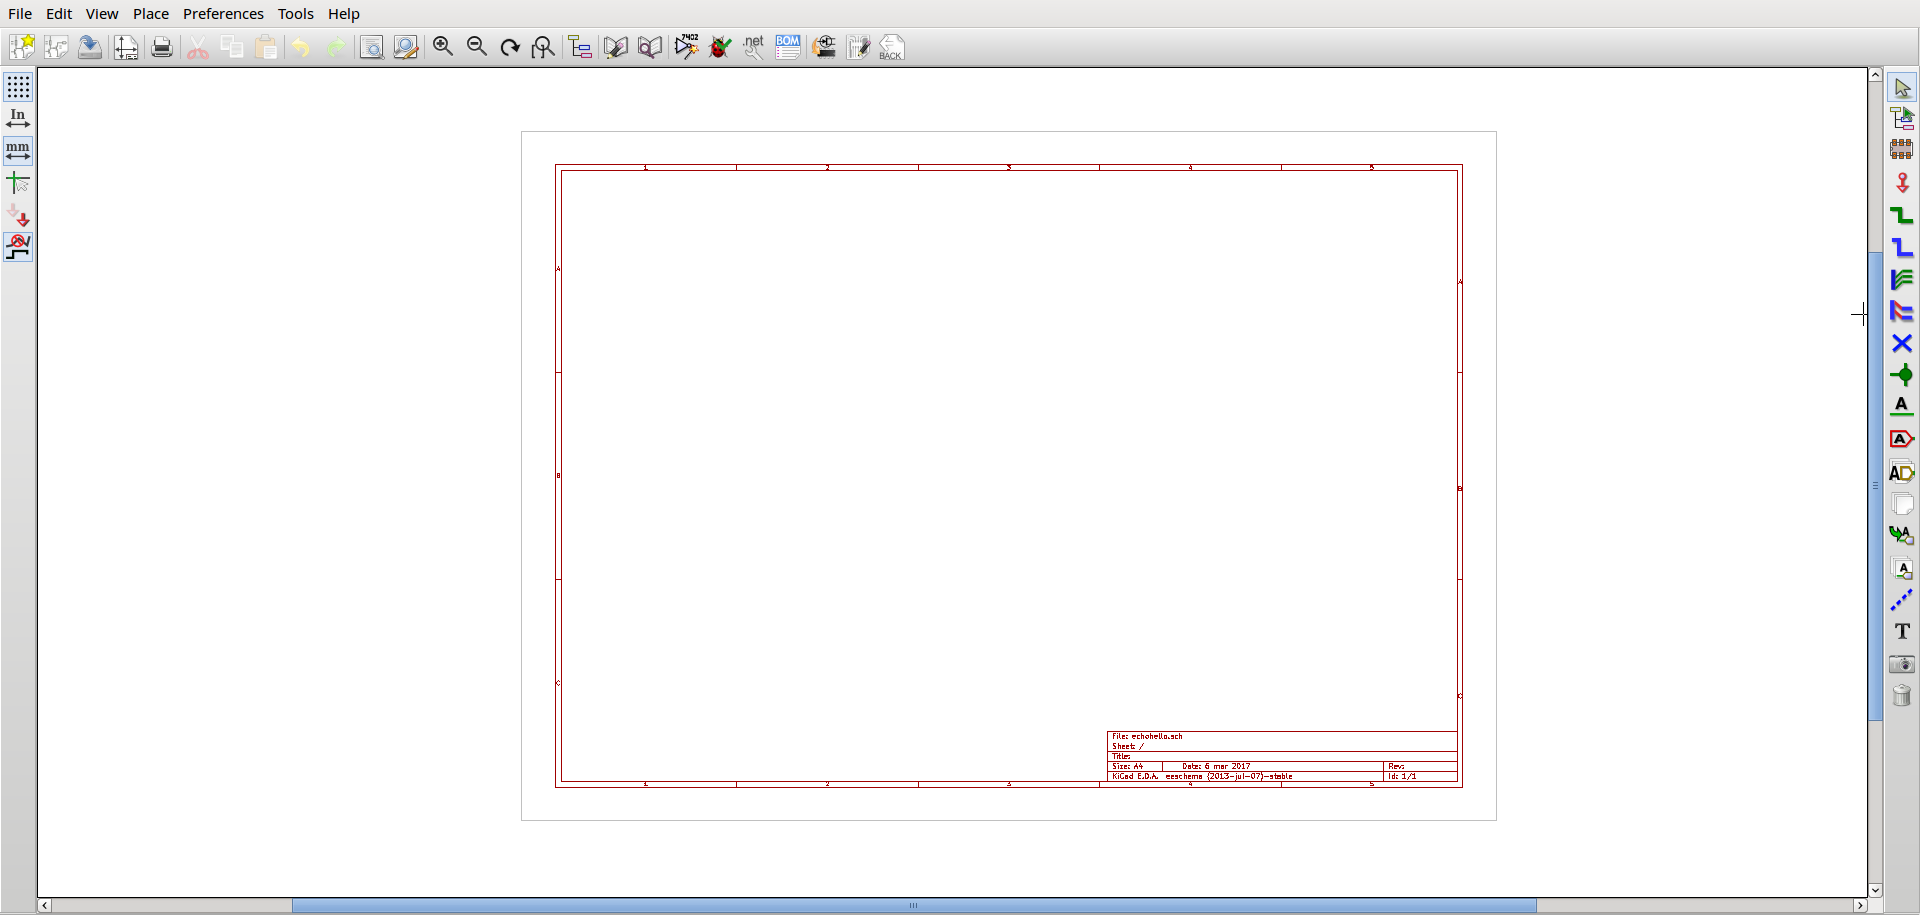This screenshot has width=1920, height=915.
Task: Select the Place Junction tool
Action: pyautogui.click(x=1902, y=375)
